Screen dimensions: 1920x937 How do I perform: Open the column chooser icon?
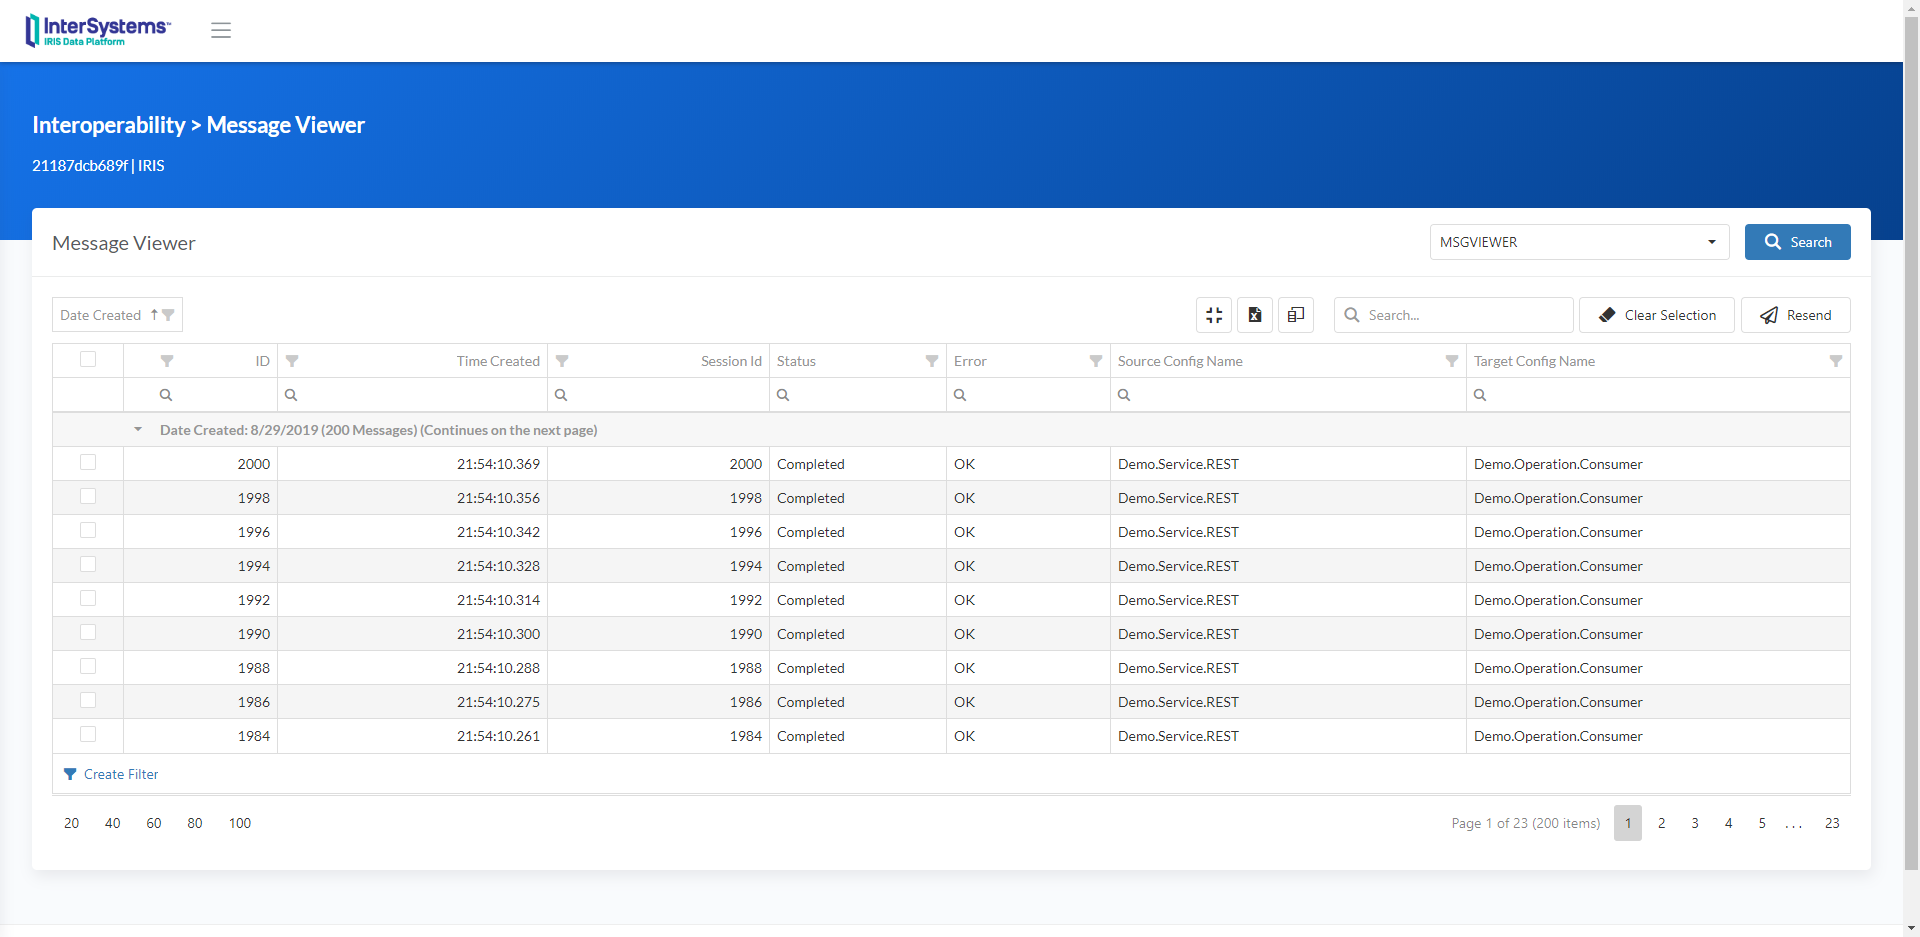point(1296,315)
